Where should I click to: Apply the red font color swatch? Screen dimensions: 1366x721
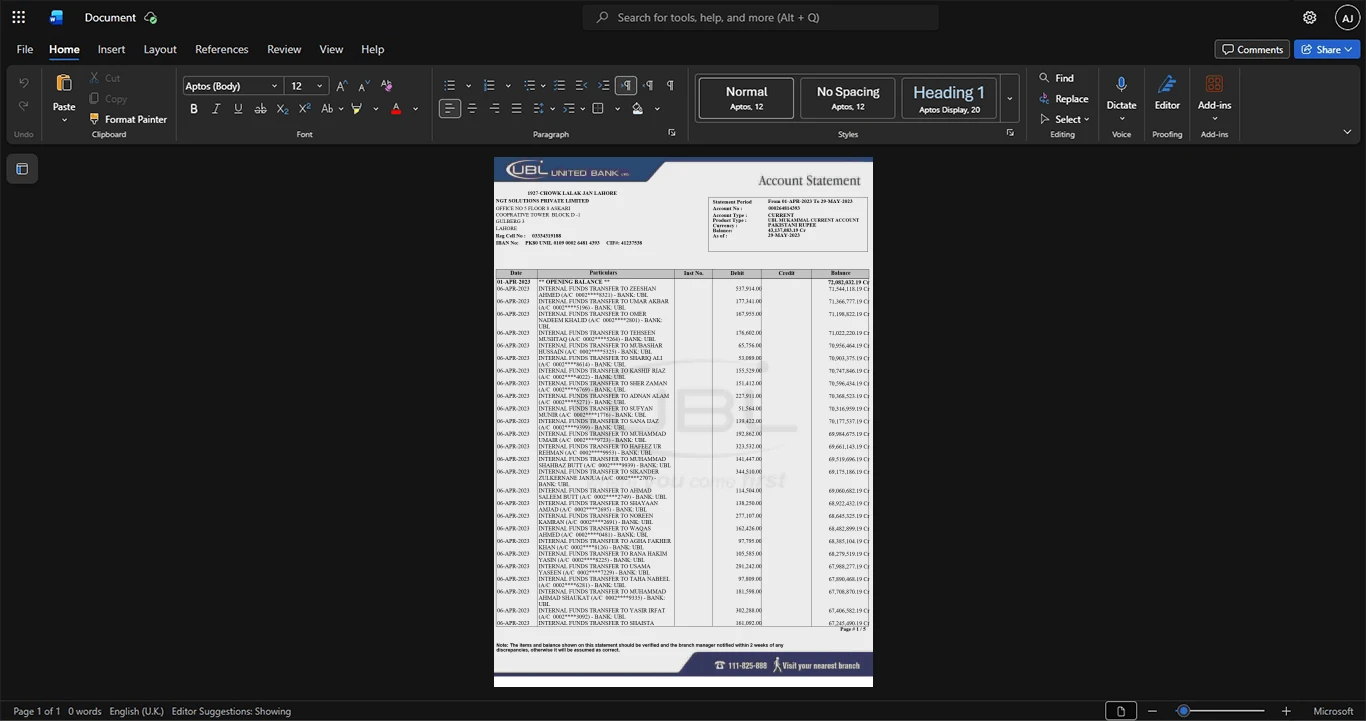click(396, 109)
